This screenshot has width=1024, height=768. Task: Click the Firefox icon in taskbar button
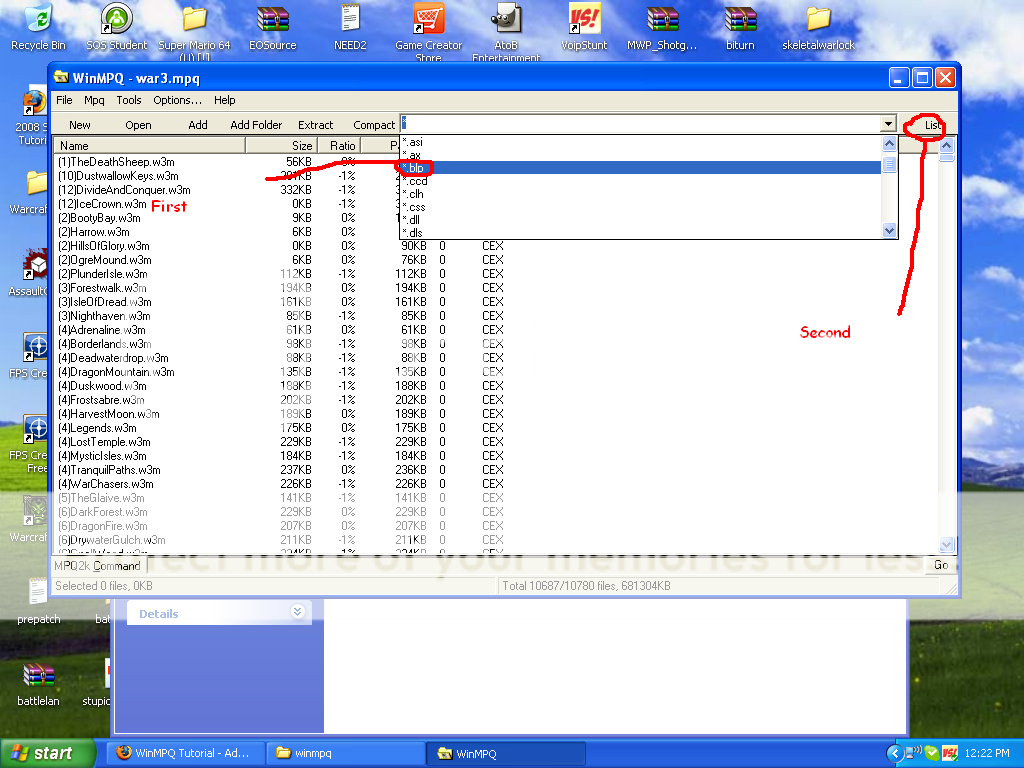[123, 753]
